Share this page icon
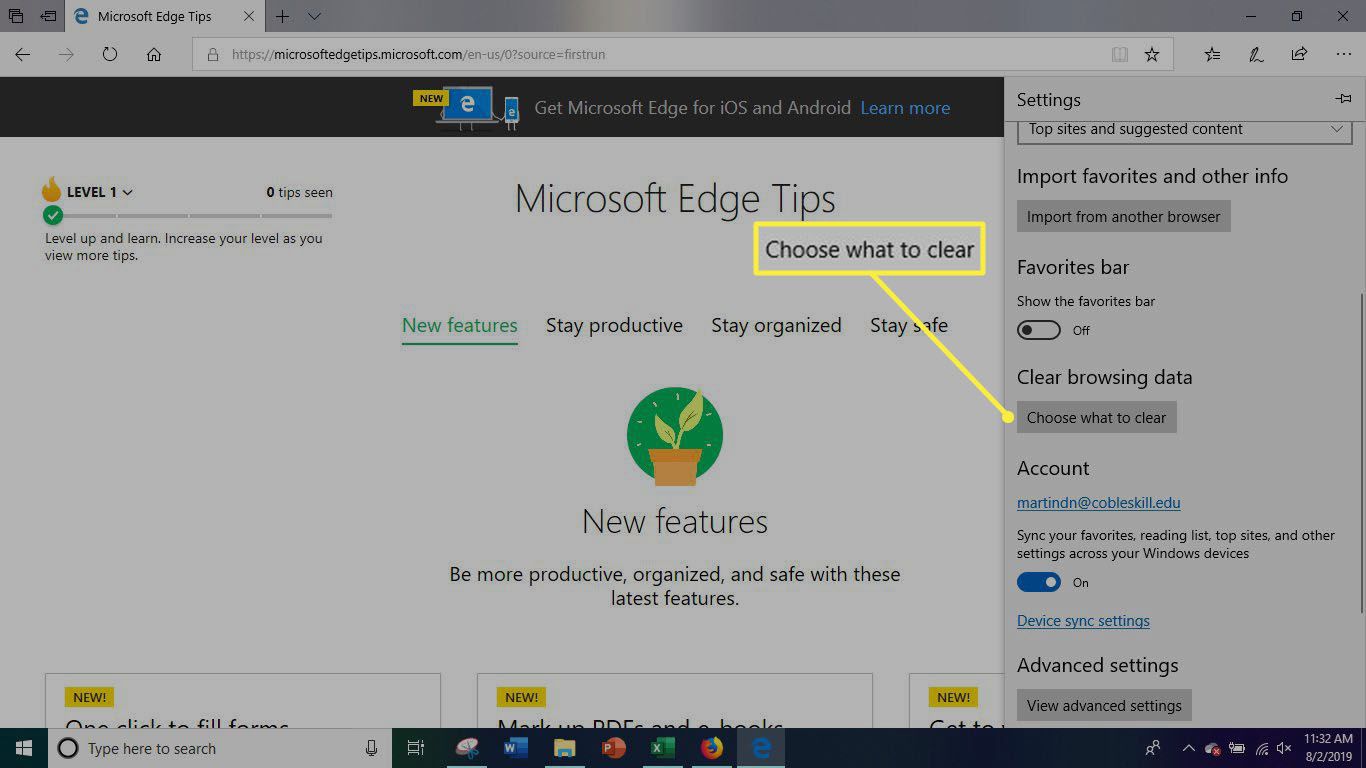This screenshot has height=768, width=1366. click(1299, 55)
